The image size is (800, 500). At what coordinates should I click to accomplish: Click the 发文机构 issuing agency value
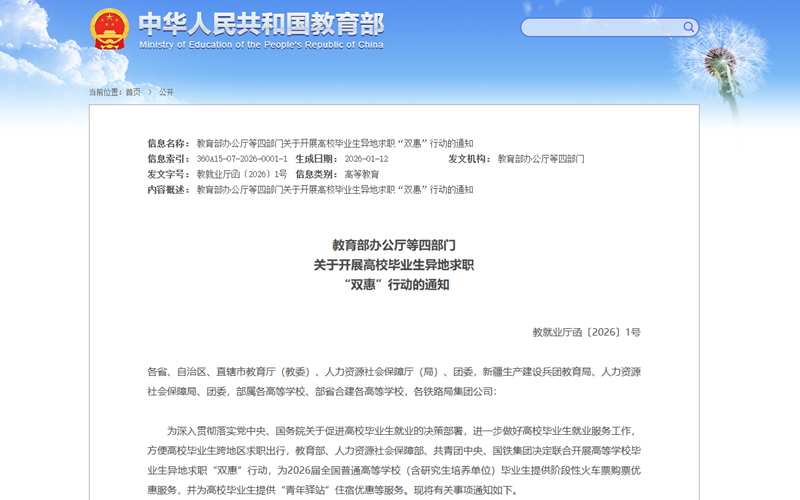[x=541, y=159]
